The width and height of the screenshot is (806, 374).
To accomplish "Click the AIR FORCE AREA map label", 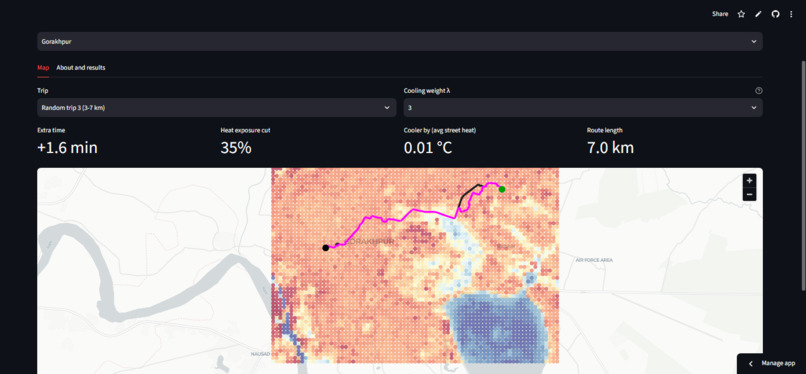I will pyautogui.click(x=594, y=260).
